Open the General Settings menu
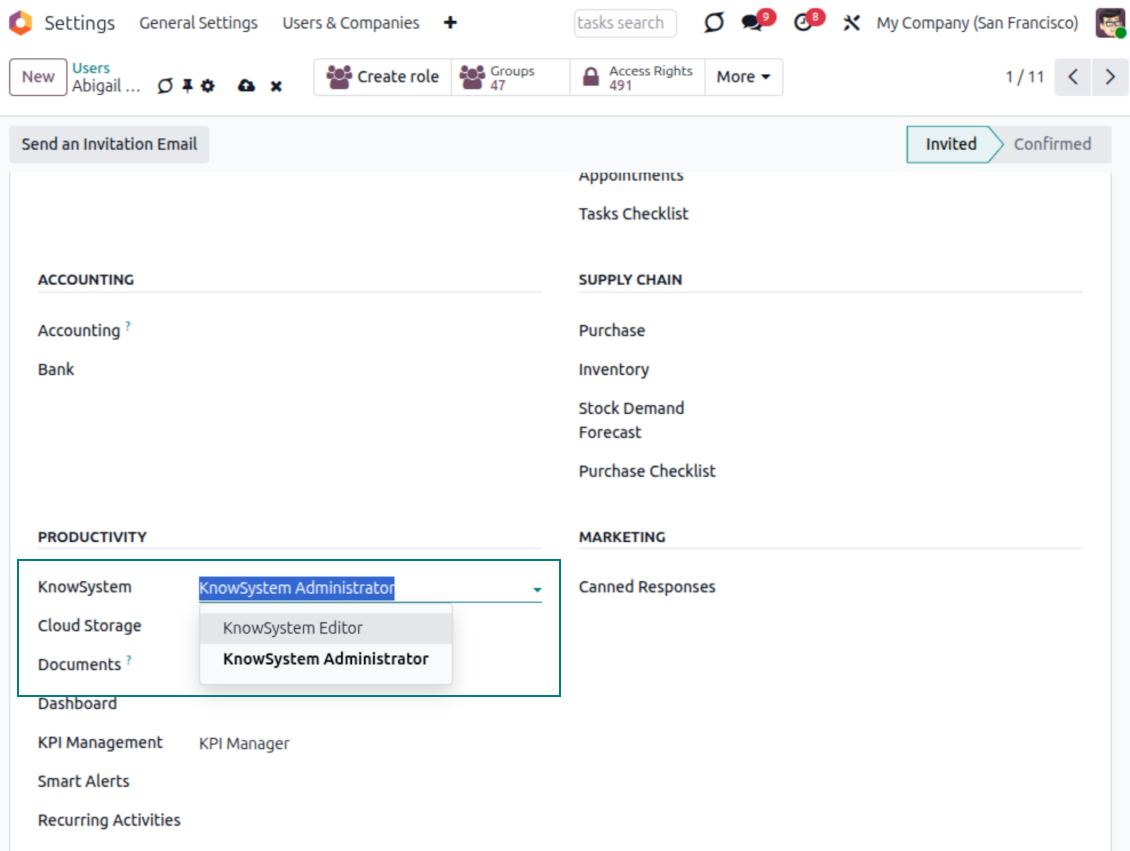The height and width of the screenshot is (851, 1130). [198, 23]
